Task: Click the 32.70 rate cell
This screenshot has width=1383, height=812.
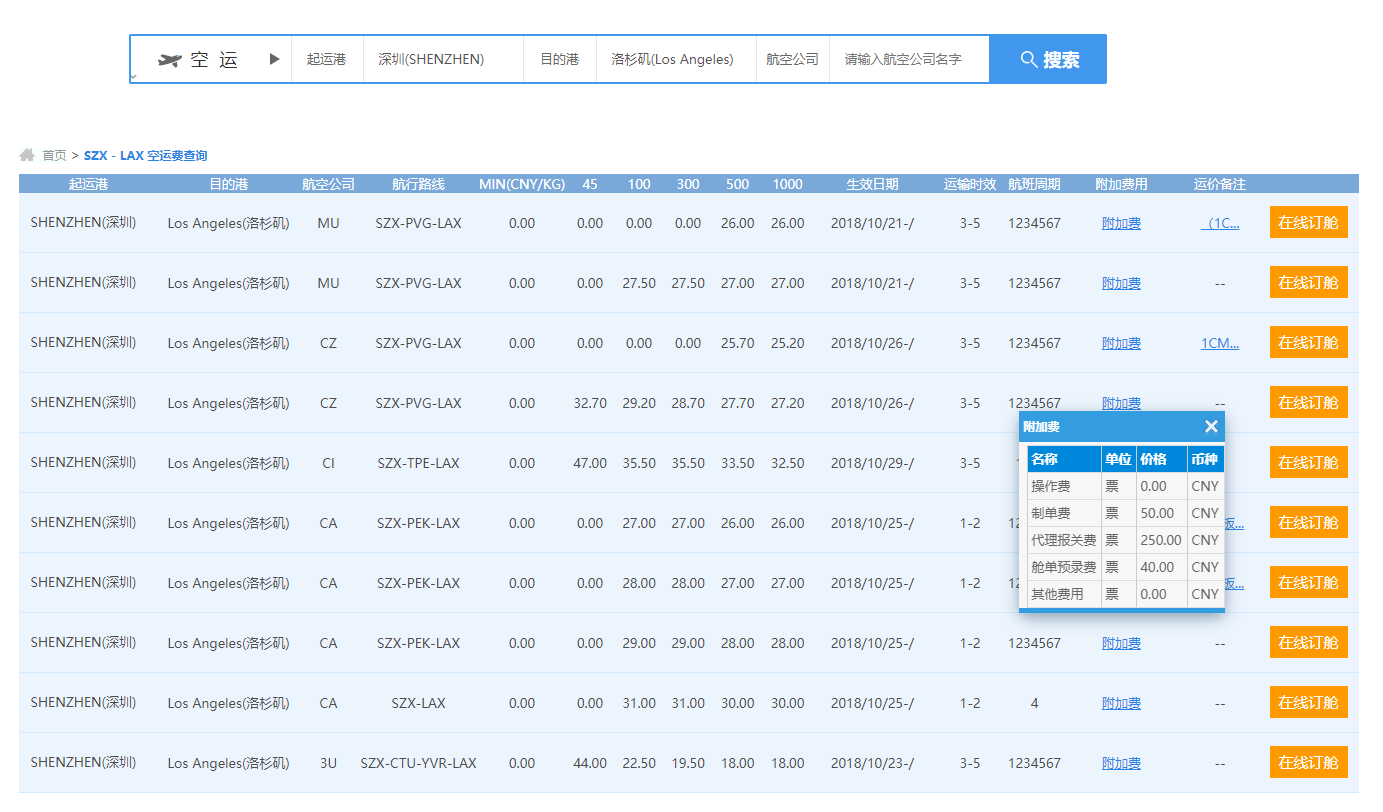Action: (590, 403)
